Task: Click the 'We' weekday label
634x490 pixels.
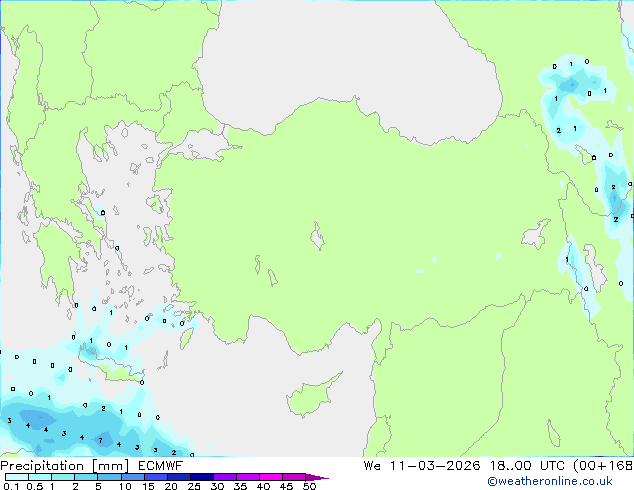Action: [x=372, y=466]
